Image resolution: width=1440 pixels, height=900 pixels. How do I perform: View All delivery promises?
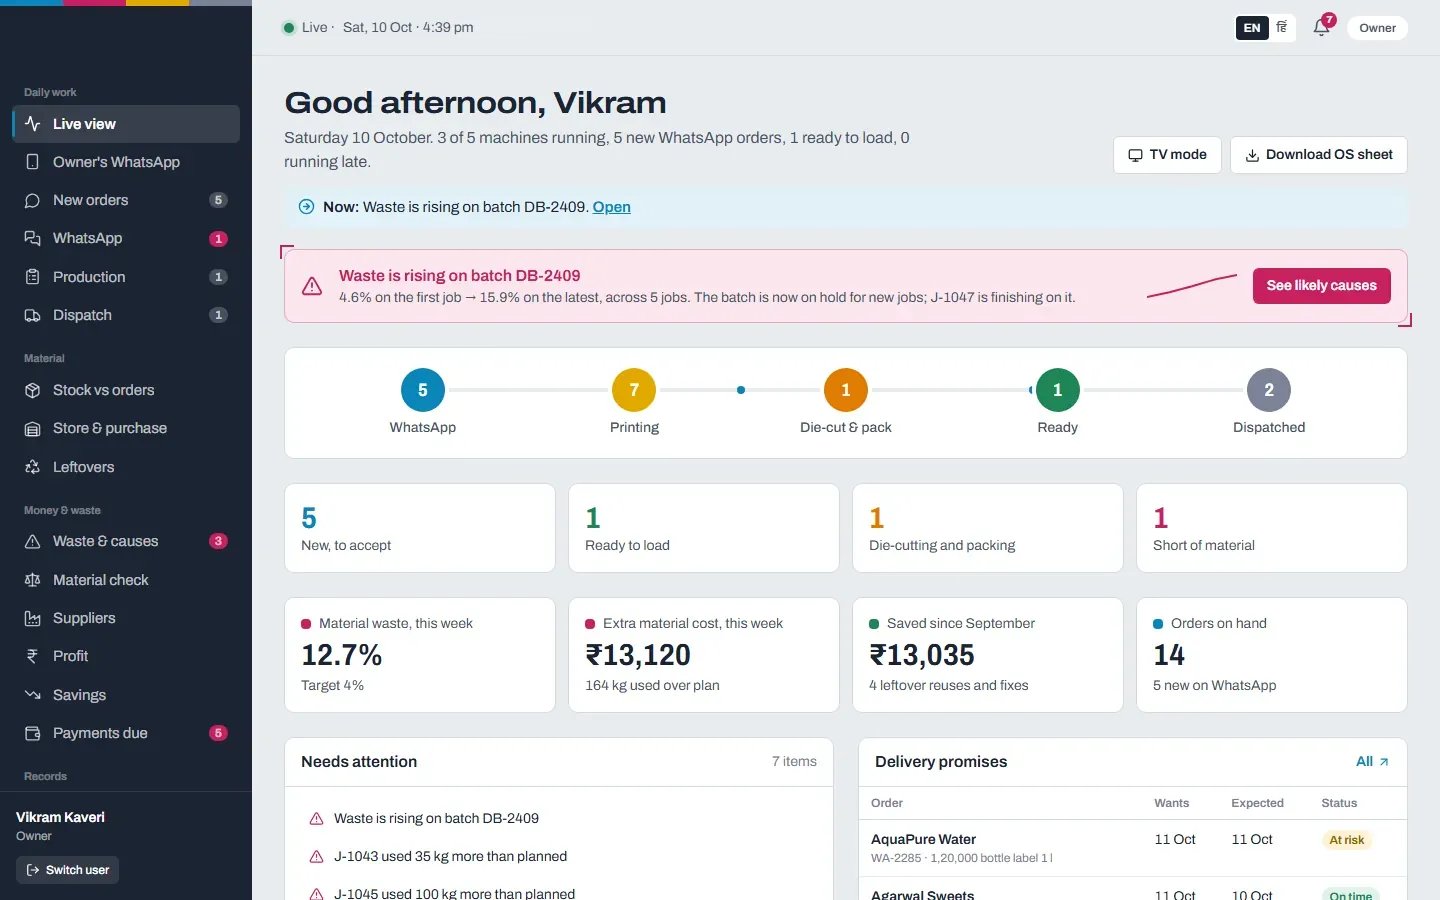click(x=1372, y=762)
